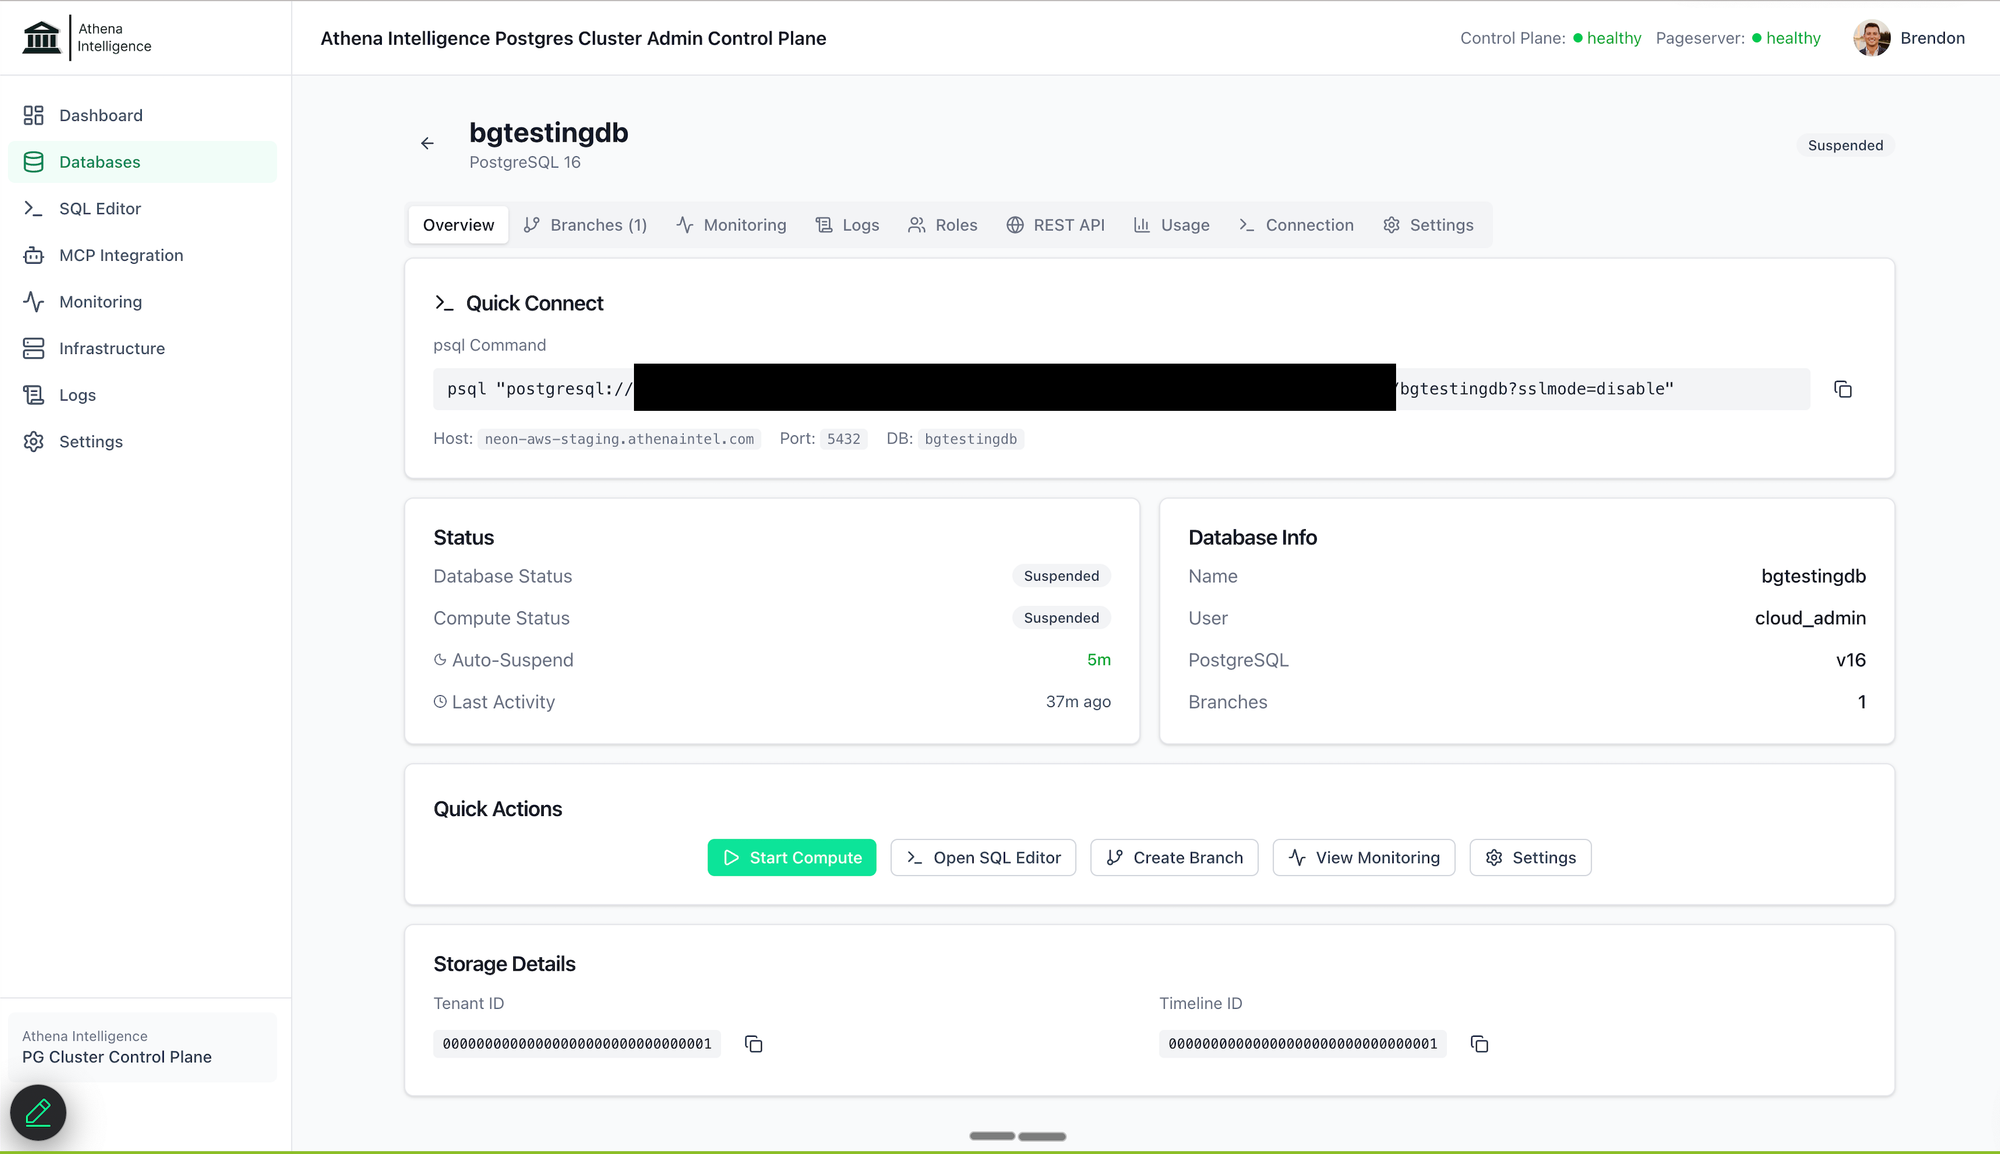Switch to the REST API tab
2000x1154 pixels.
click(1055, 225)
